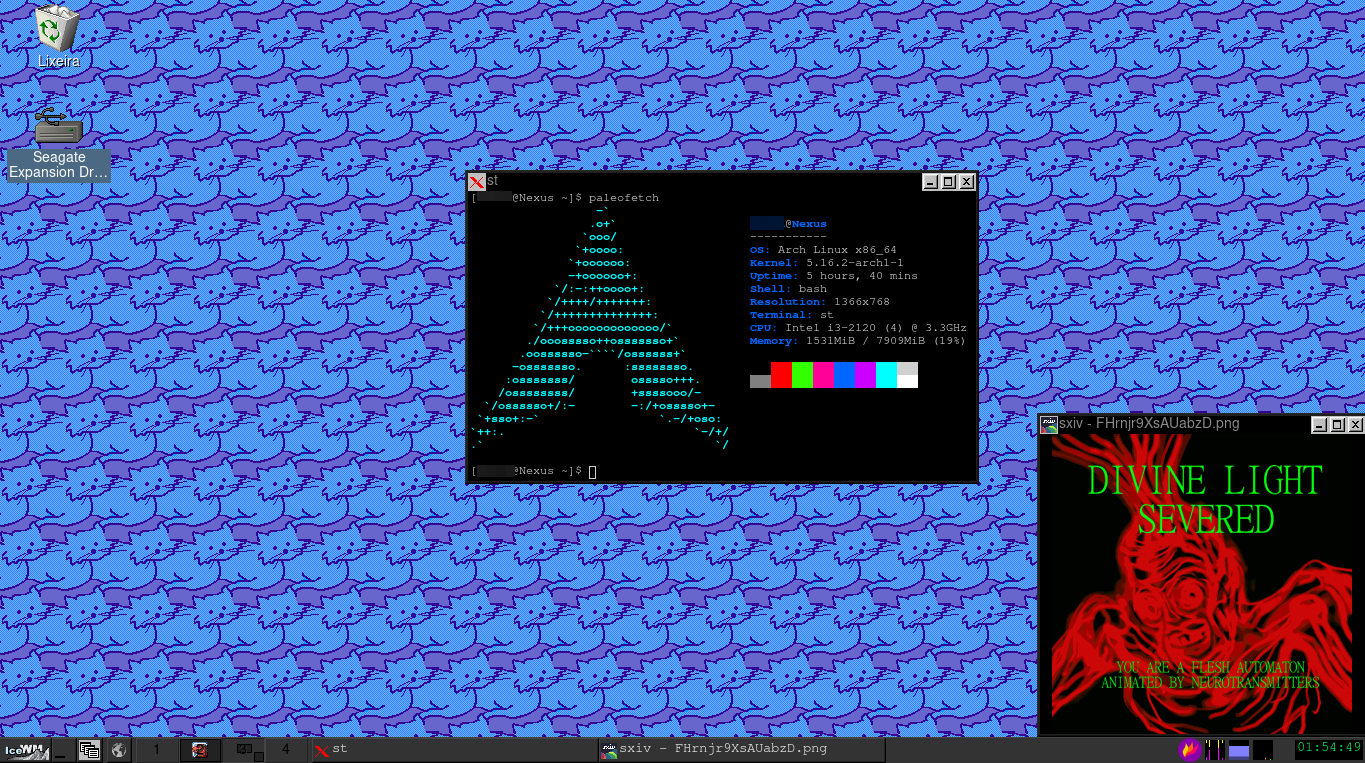1365x763 pixels.
Task: Click the show desktop taskbar icon
Action: [61, 750]
